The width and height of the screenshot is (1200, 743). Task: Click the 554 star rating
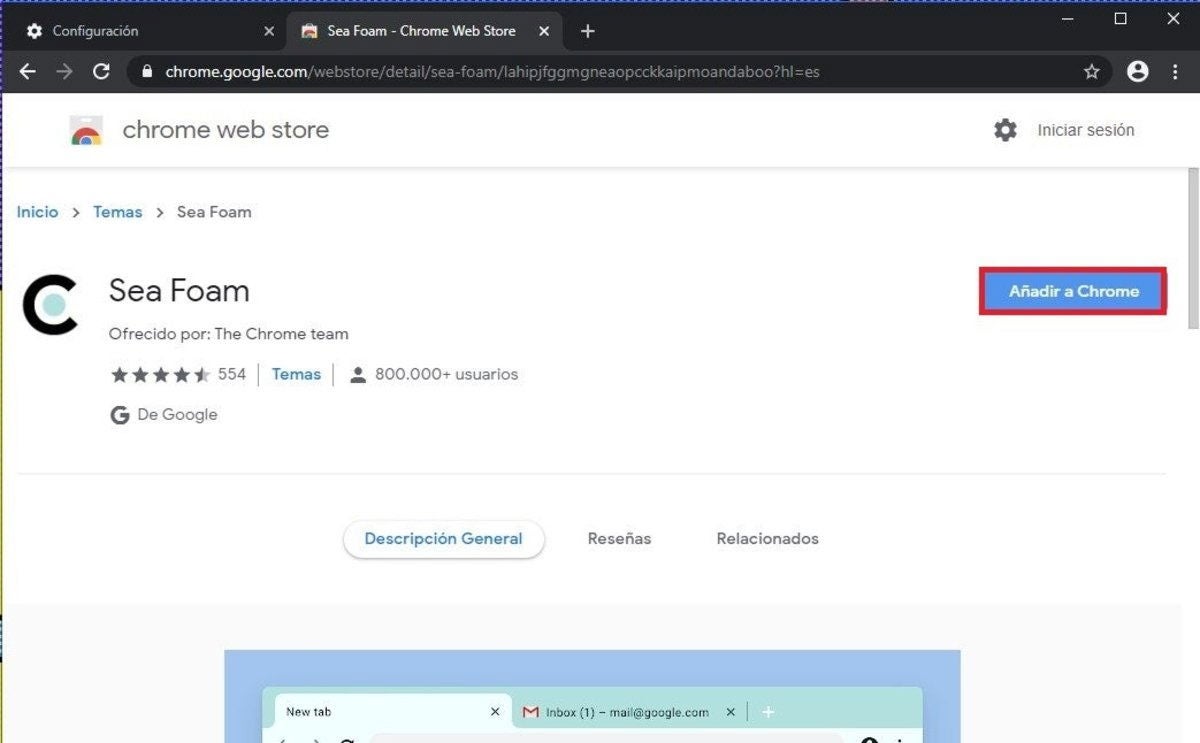177,374
